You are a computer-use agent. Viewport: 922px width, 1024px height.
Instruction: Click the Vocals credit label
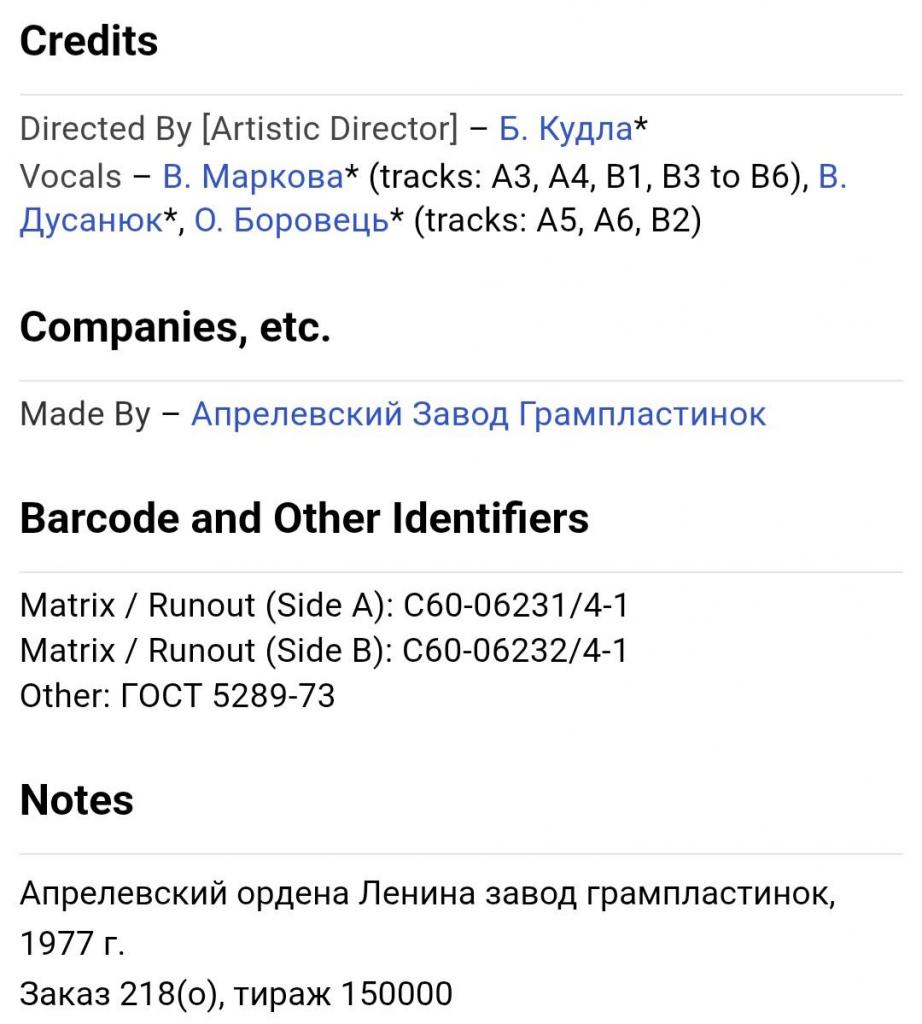pyautogui.click(x=70, y=177)
